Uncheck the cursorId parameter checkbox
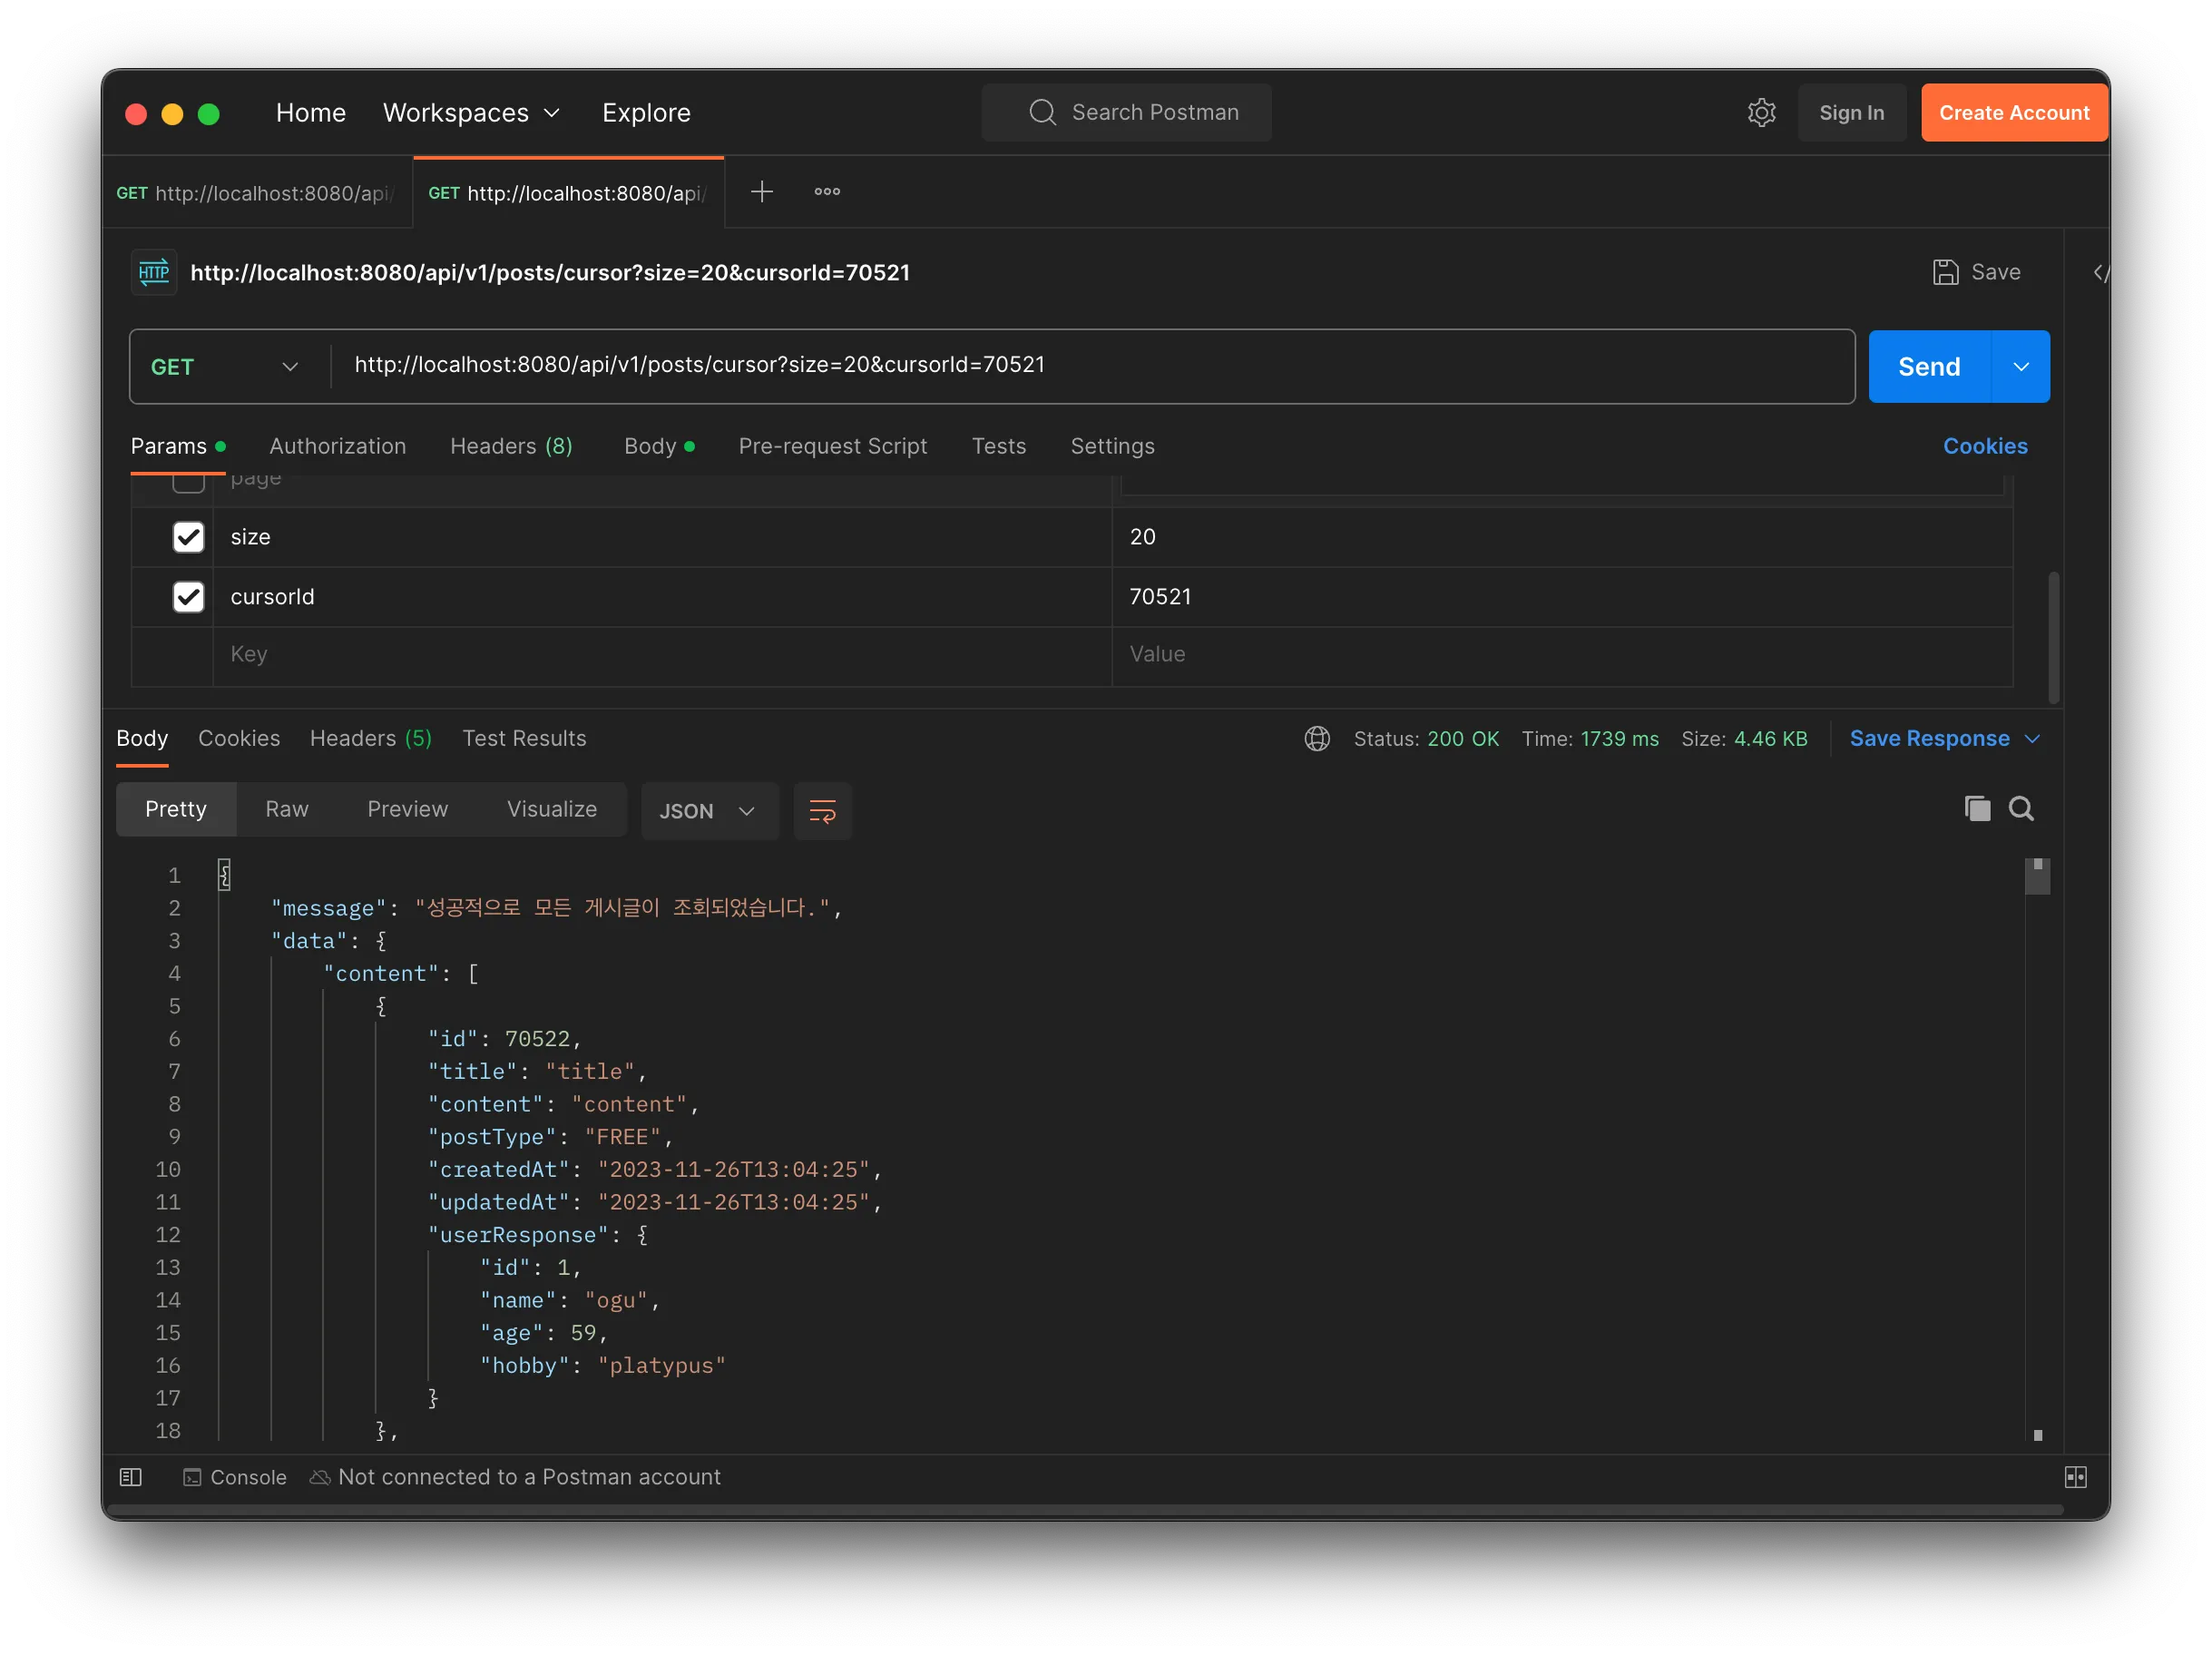This screenshot has height=1655, width=2212. (x=188, y=597)
